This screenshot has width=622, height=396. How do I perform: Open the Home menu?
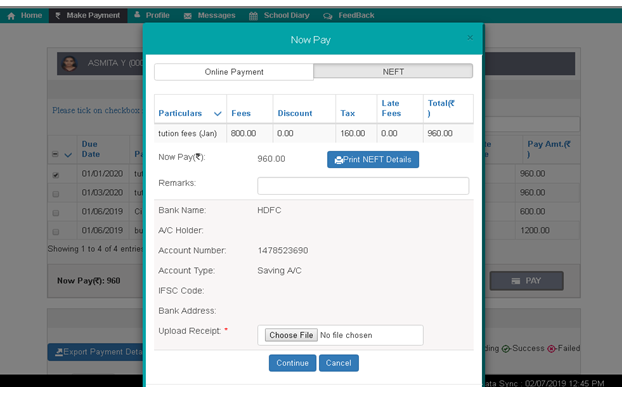point(25,15)
